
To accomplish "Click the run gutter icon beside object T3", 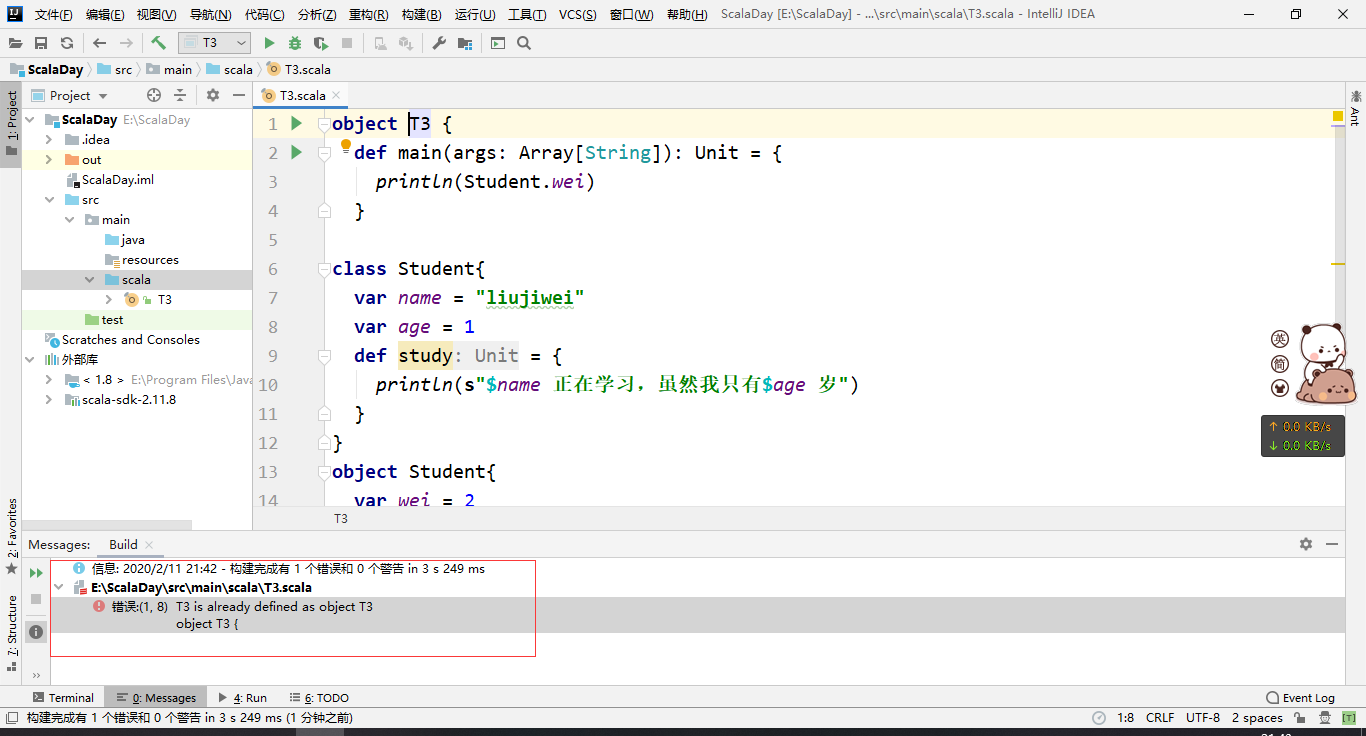I will point(294,123).
